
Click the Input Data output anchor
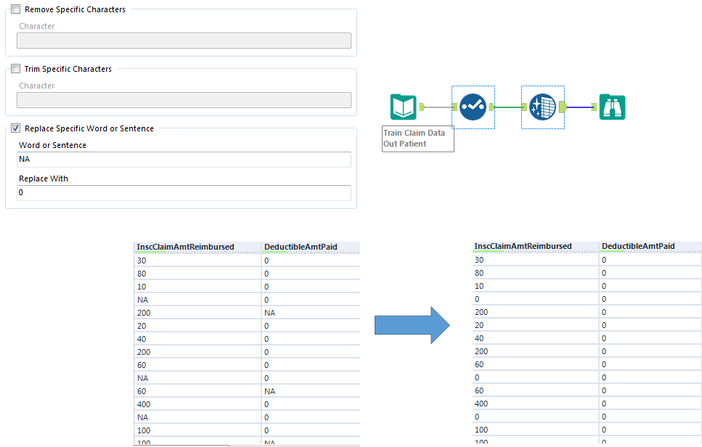point(423,106)
